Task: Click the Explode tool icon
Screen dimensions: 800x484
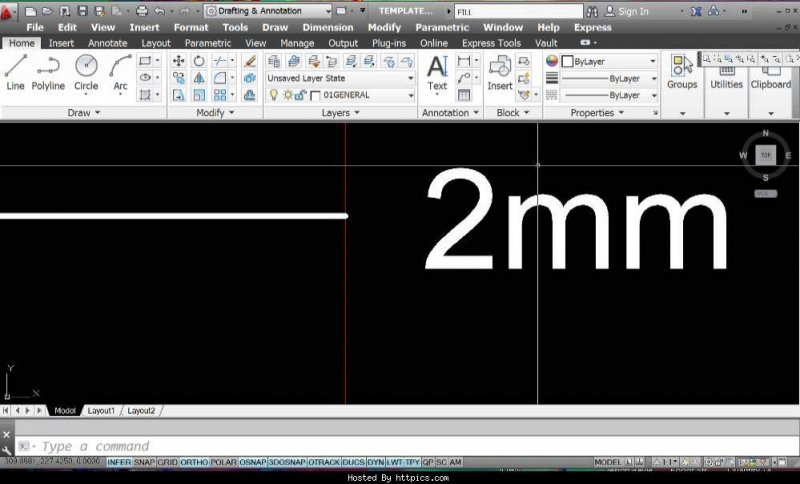Action: click(x=249, y=78)
